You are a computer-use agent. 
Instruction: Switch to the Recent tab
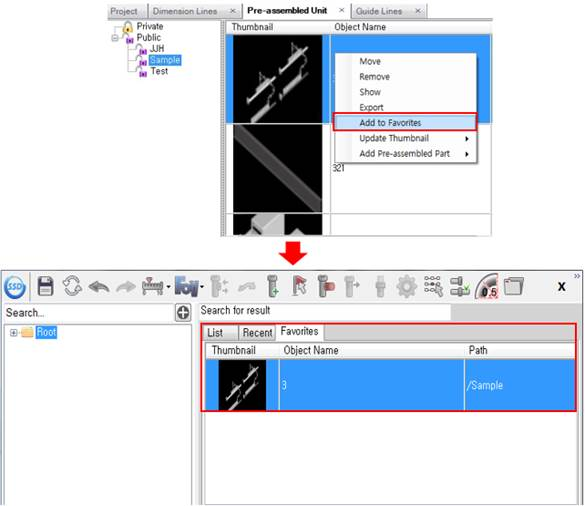(257, 332)
